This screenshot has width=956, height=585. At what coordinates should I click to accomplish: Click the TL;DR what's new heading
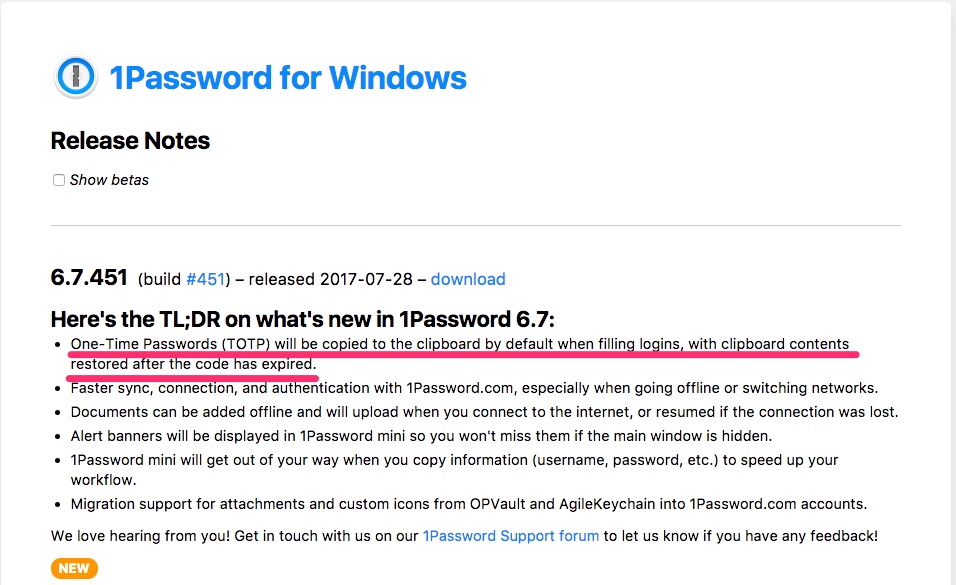coord(302,319)
